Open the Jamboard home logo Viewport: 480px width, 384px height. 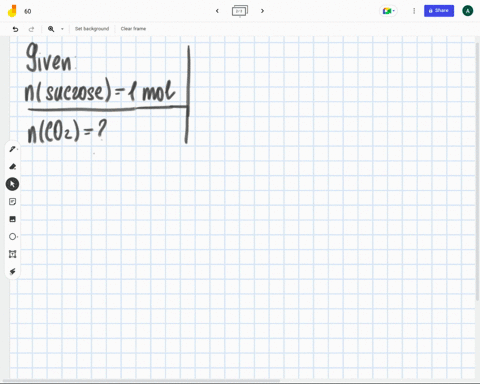(12, 11)
